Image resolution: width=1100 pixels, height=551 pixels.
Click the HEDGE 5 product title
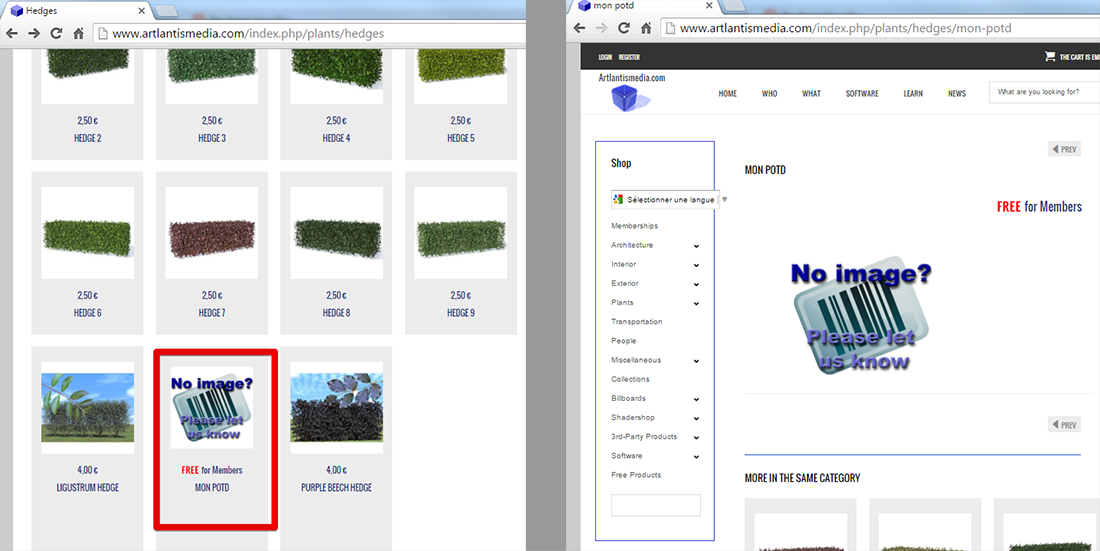(461, 138)
